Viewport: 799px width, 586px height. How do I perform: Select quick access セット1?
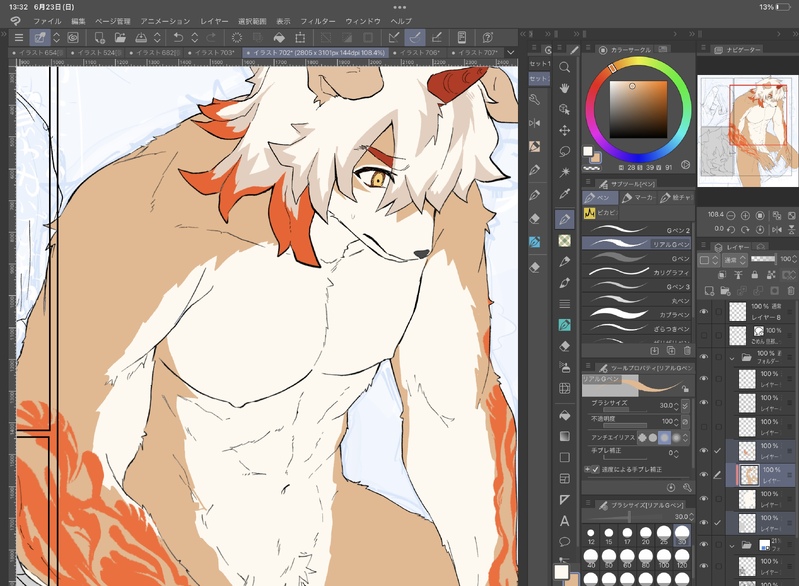(540, 64)
